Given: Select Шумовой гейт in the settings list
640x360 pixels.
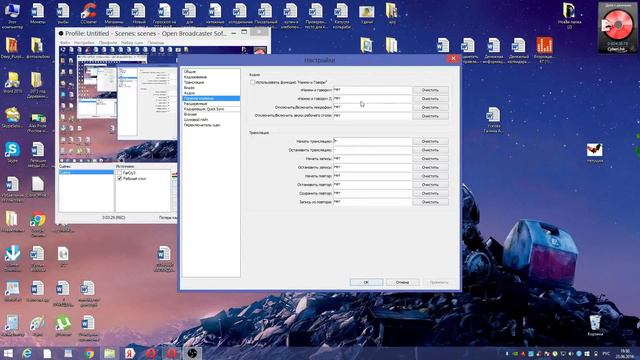Looking at the screenshot, I should click(x=211, y=120).
